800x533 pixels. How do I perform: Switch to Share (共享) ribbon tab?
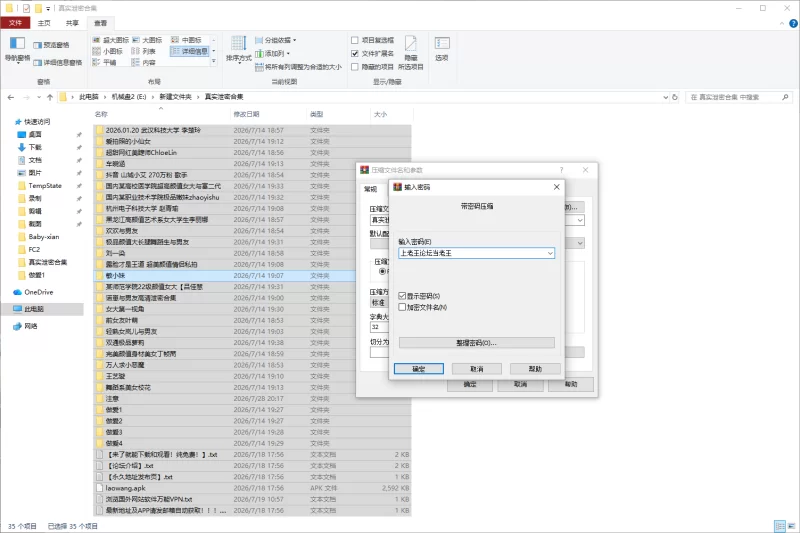point(72,23)
